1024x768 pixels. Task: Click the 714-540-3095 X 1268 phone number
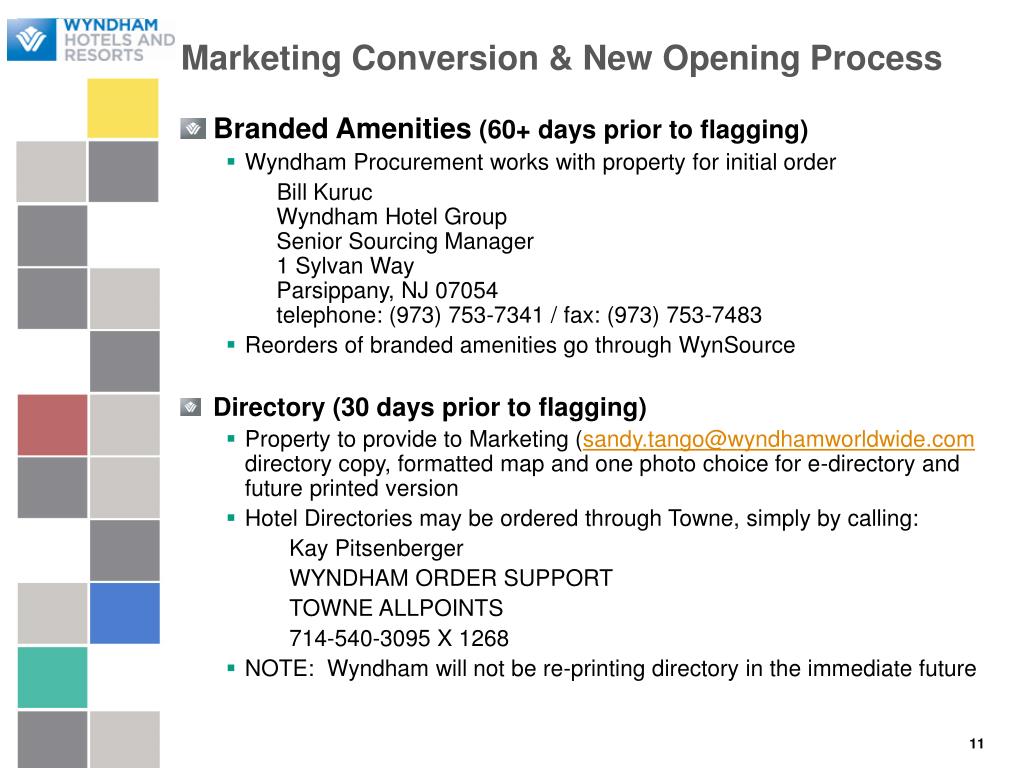tap(399, 638)
